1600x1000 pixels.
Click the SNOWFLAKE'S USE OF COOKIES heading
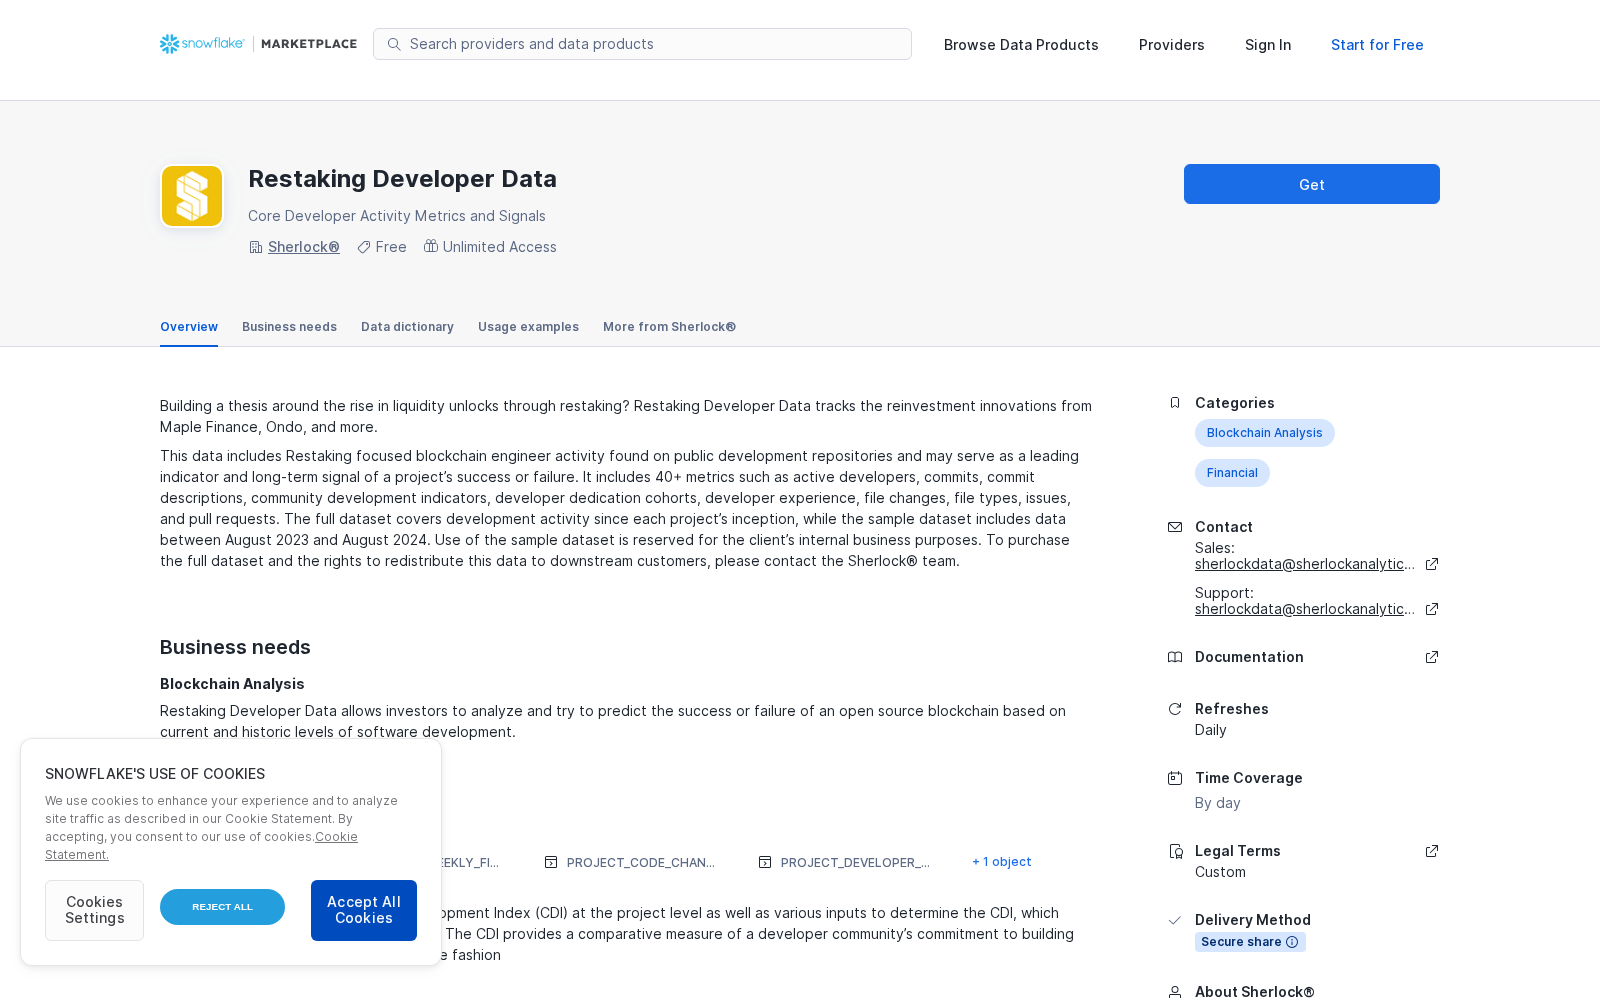(x=155, y=774)
